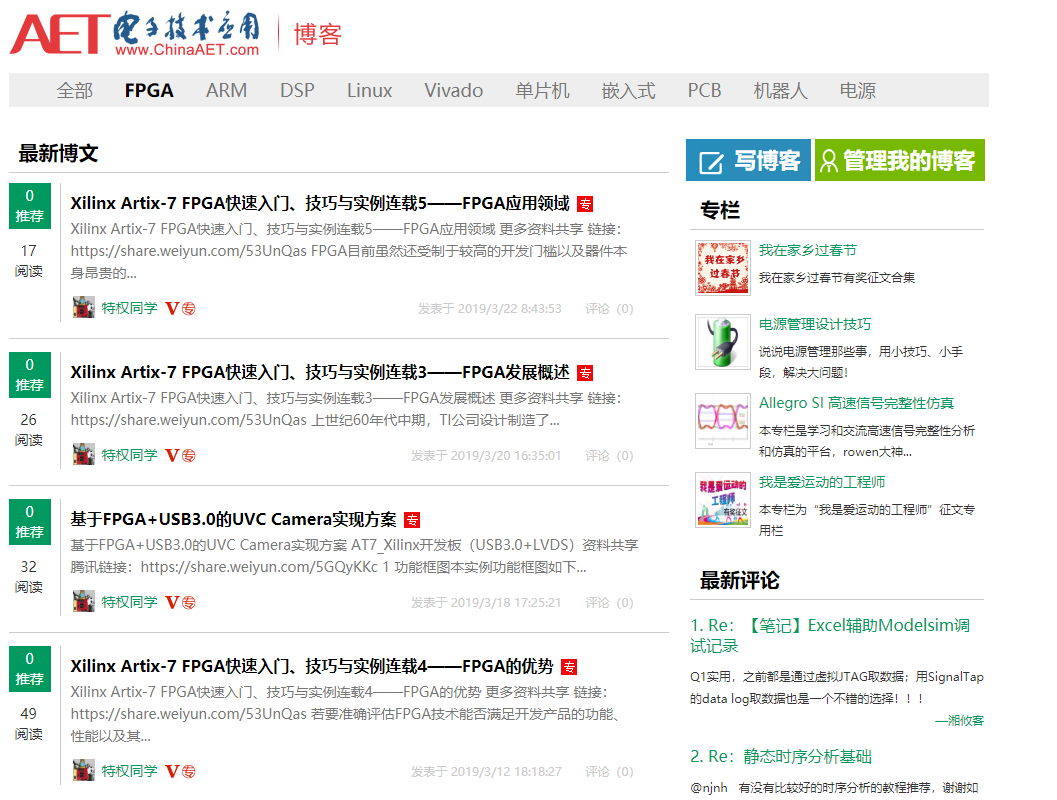Viewport: 1057px width, 800px height.
Task: Open 特权同学 author link on UVC Camera post
Action: click(x=129, y=602)
